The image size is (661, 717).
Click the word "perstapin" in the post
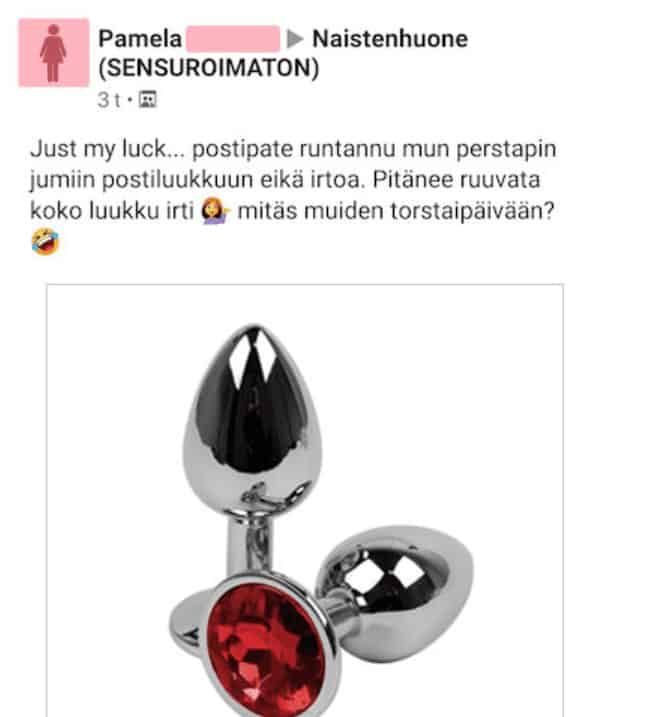pos(506,150)
